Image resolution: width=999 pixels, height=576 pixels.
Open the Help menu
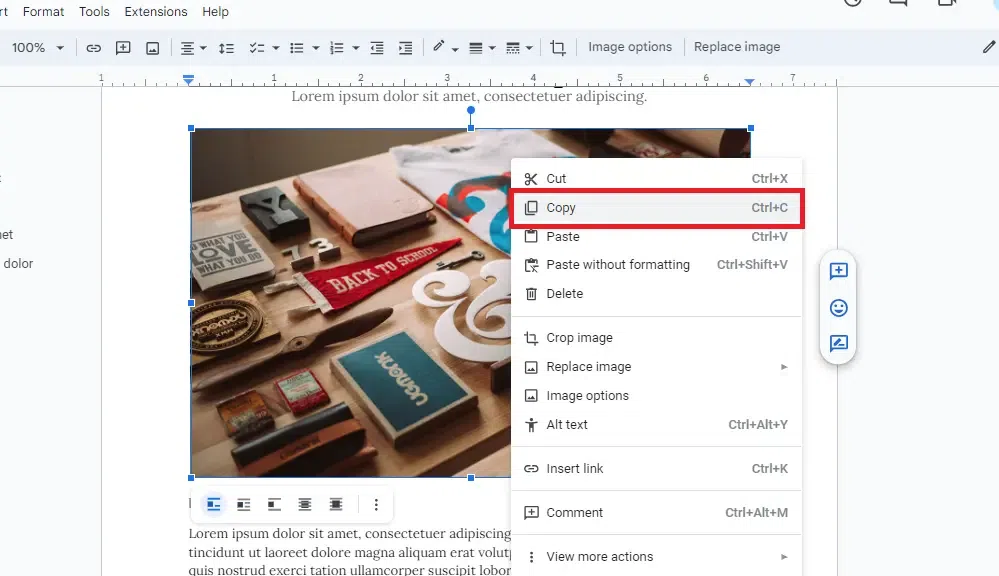coord(215,11)
